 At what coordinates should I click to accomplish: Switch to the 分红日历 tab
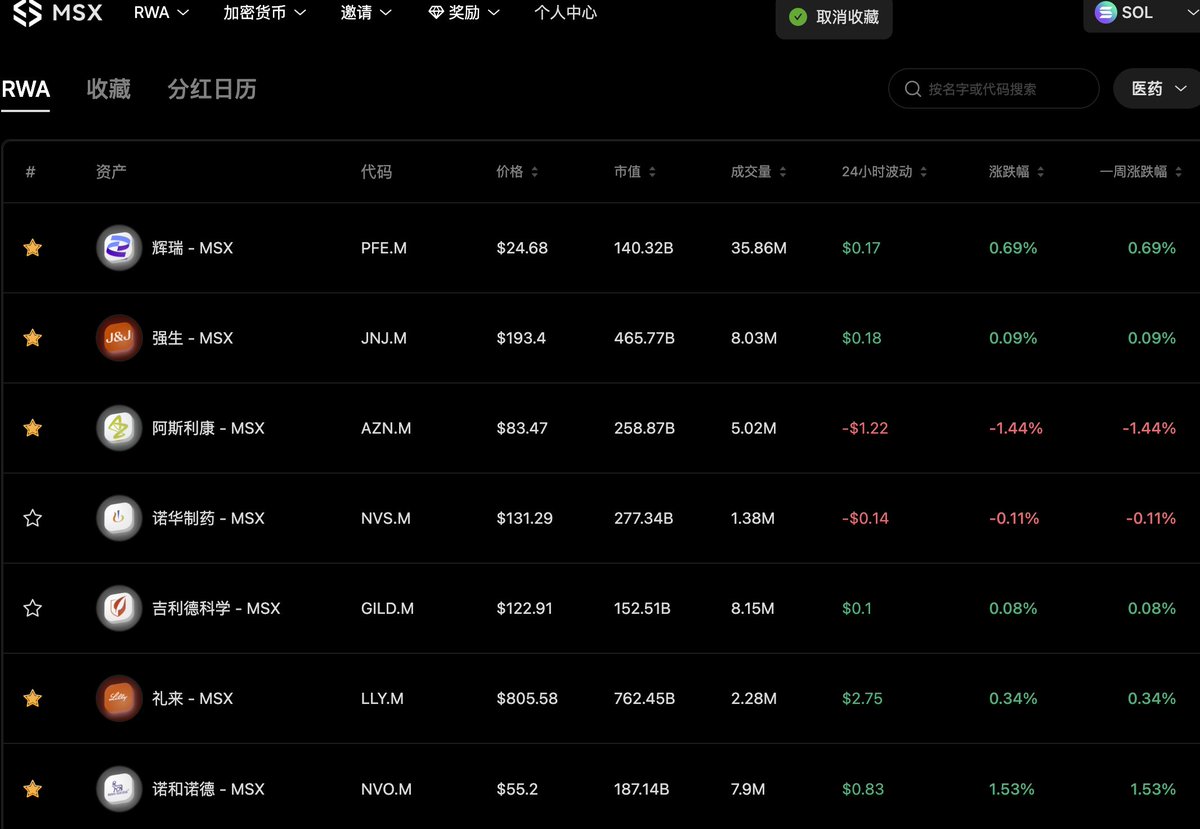click(x=212, y=89)
